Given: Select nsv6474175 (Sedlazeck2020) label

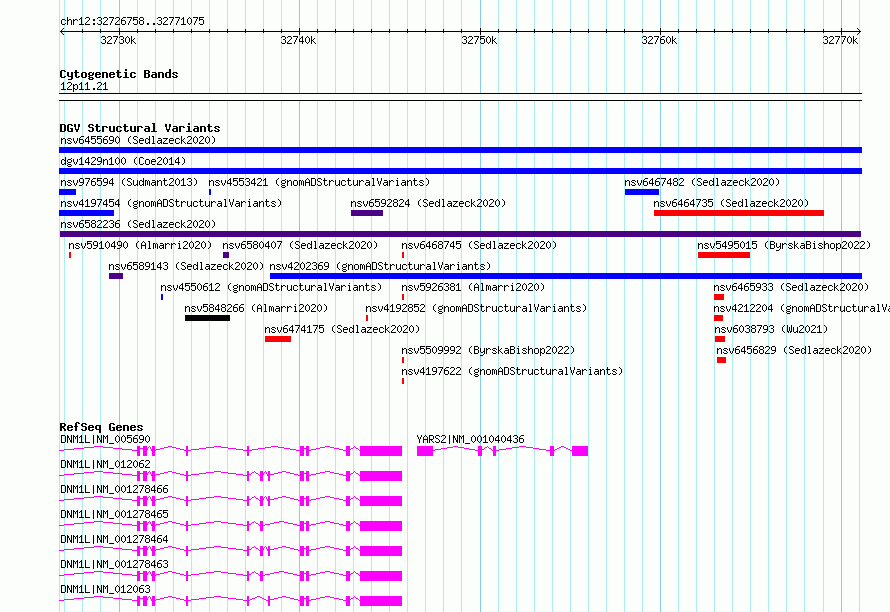Looking at the screenshot, I should [x=342, y=329].
